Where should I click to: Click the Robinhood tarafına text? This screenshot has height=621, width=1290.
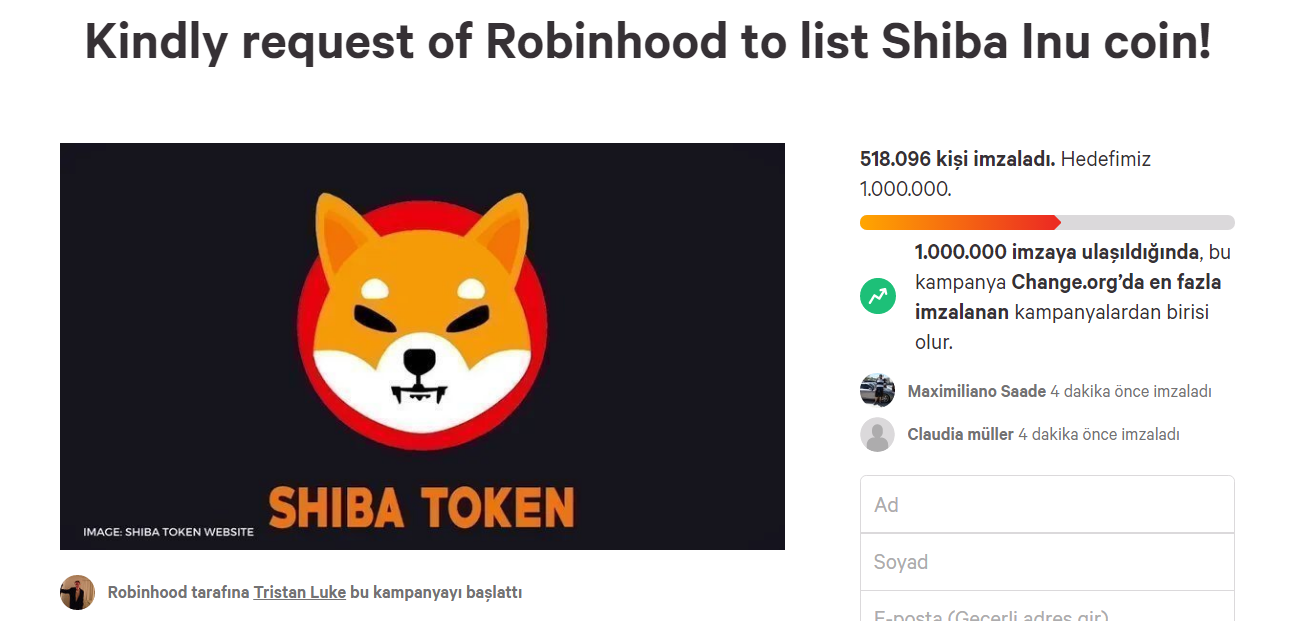pyautogui.click(x=178, y=592)
